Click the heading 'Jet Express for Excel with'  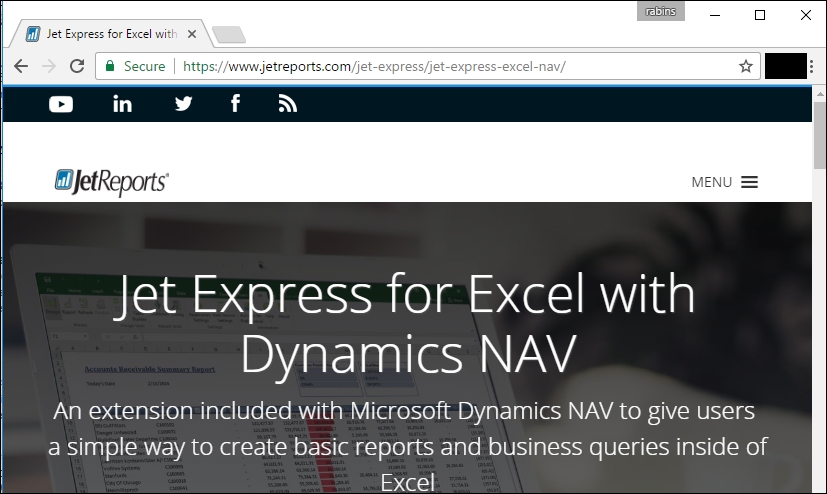404,294
